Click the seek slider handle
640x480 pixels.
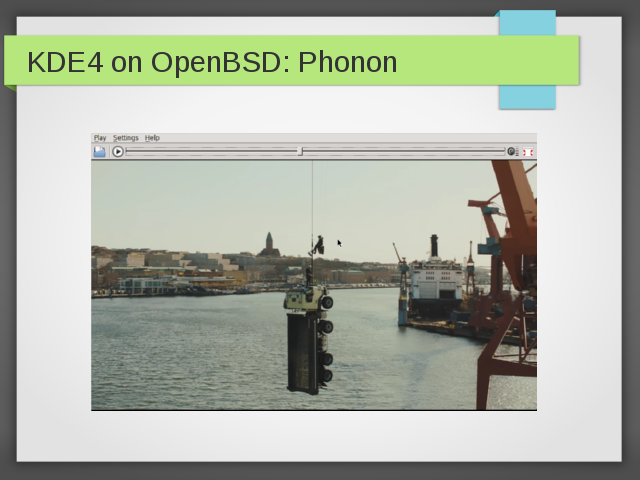click(300, 152)
